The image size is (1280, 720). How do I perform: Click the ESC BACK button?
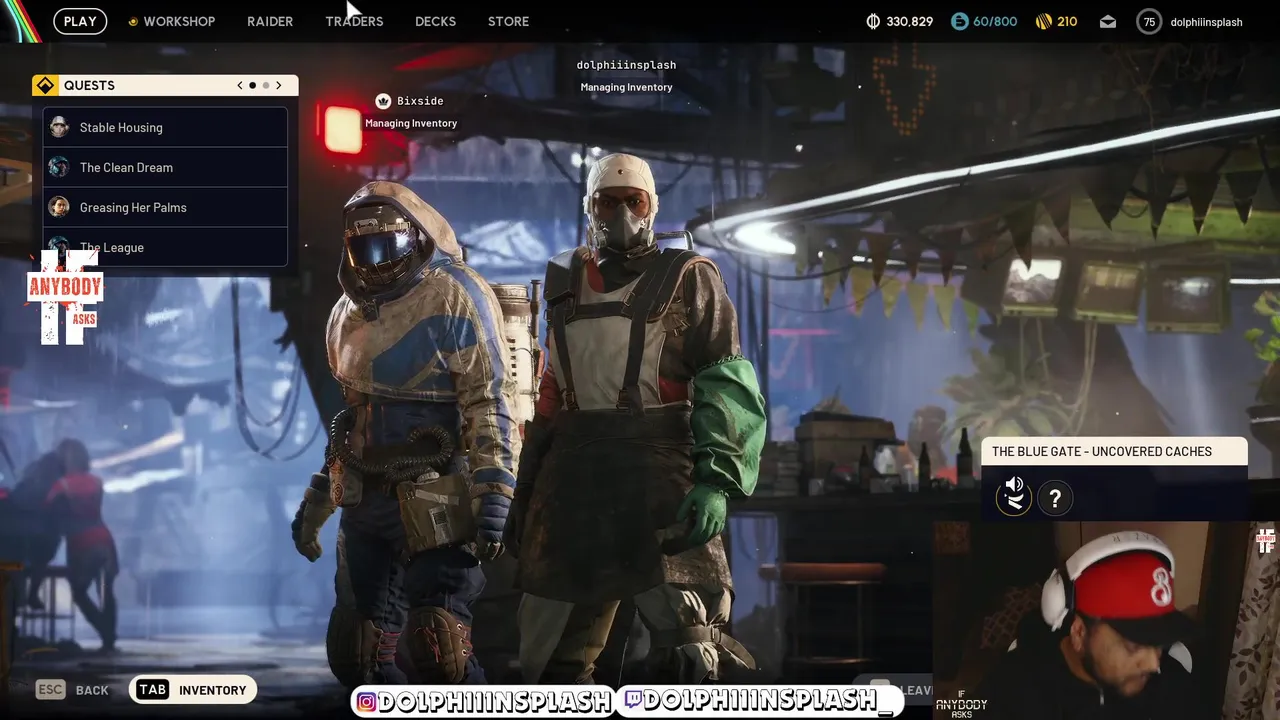point(72,690)
